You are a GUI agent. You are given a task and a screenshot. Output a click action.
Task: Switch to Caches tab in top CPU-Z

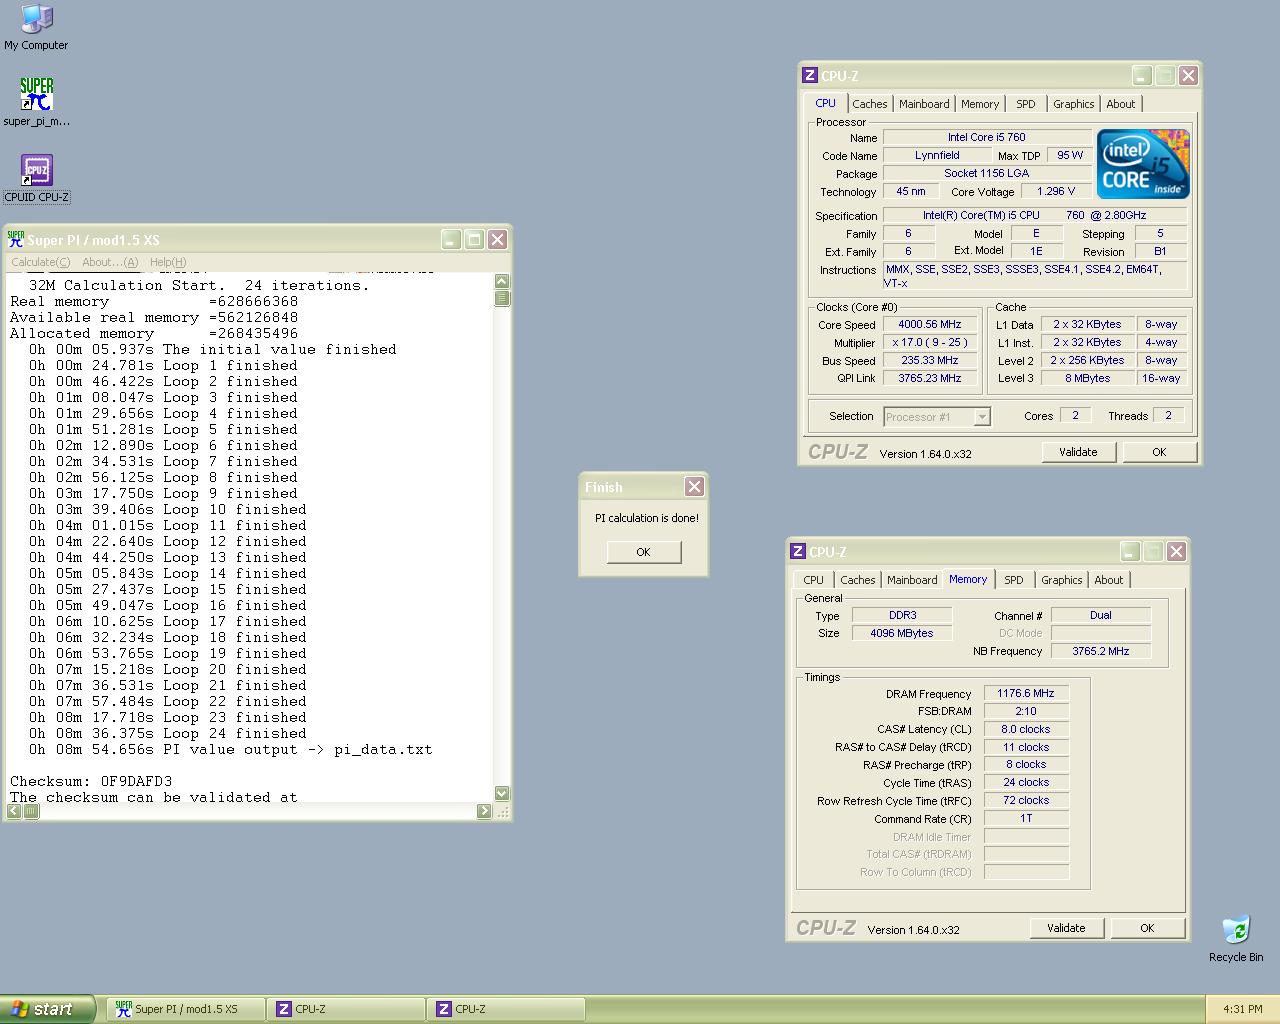click(x=870, y=104)
